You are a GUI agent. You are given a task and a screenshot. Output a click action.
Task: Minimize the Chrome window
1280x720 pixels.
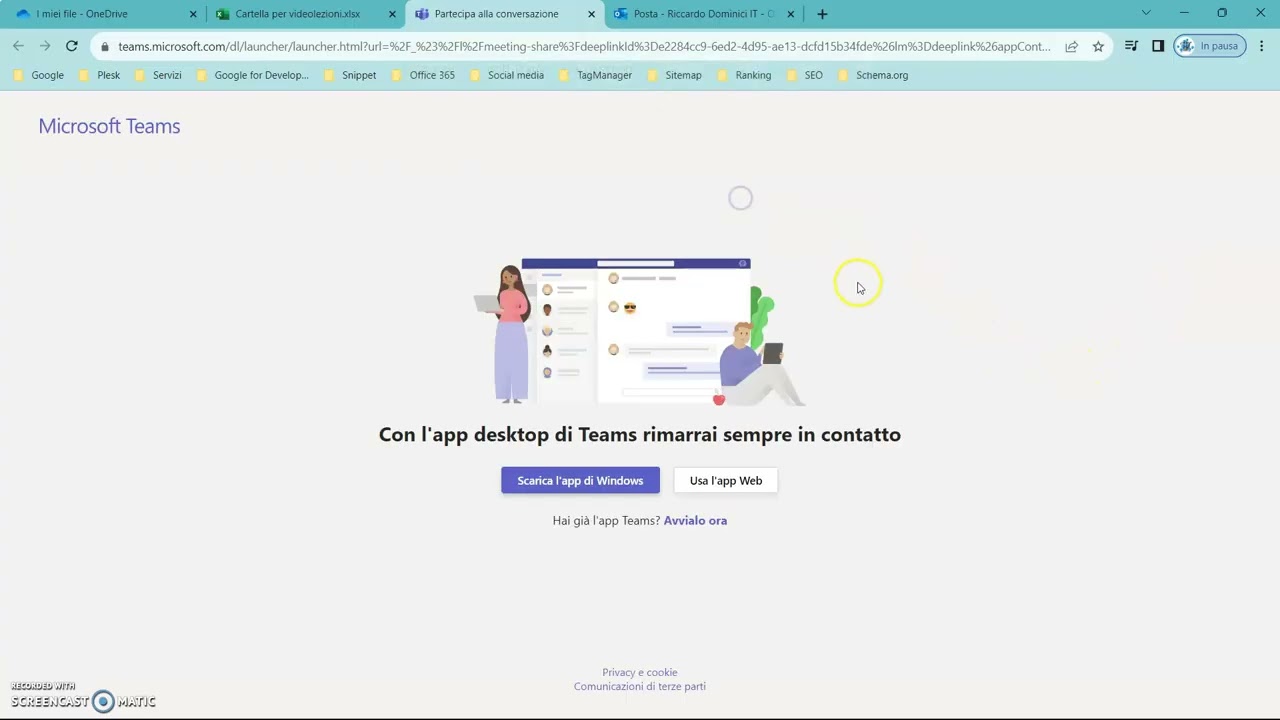pyautogui.click(x=1184, y=13)
